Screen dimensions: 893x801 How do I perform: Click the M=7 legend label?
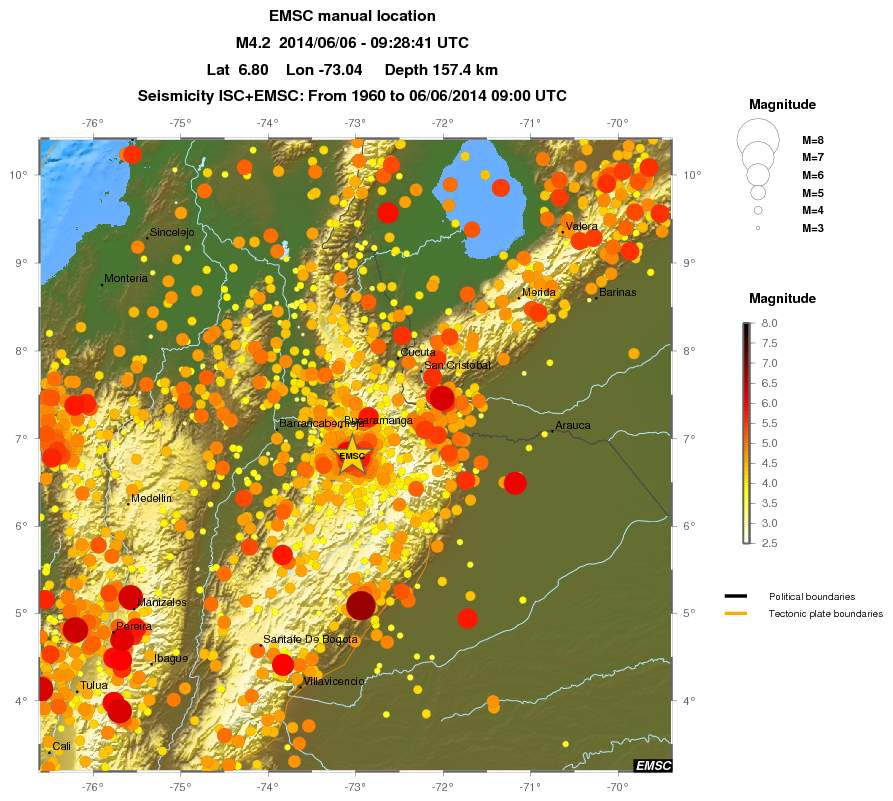(x=813, y=157)
